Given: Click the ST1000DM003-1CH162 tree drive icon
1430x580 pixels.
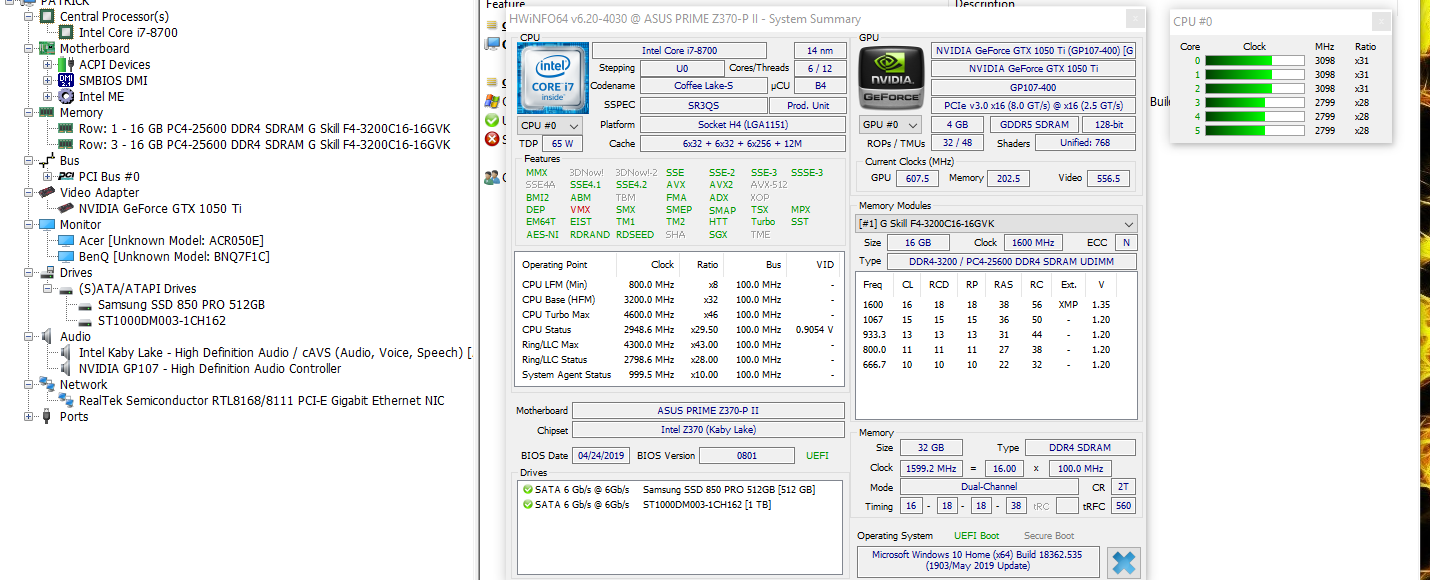Looking at the screenshot, I should click(x=85, y=320).
